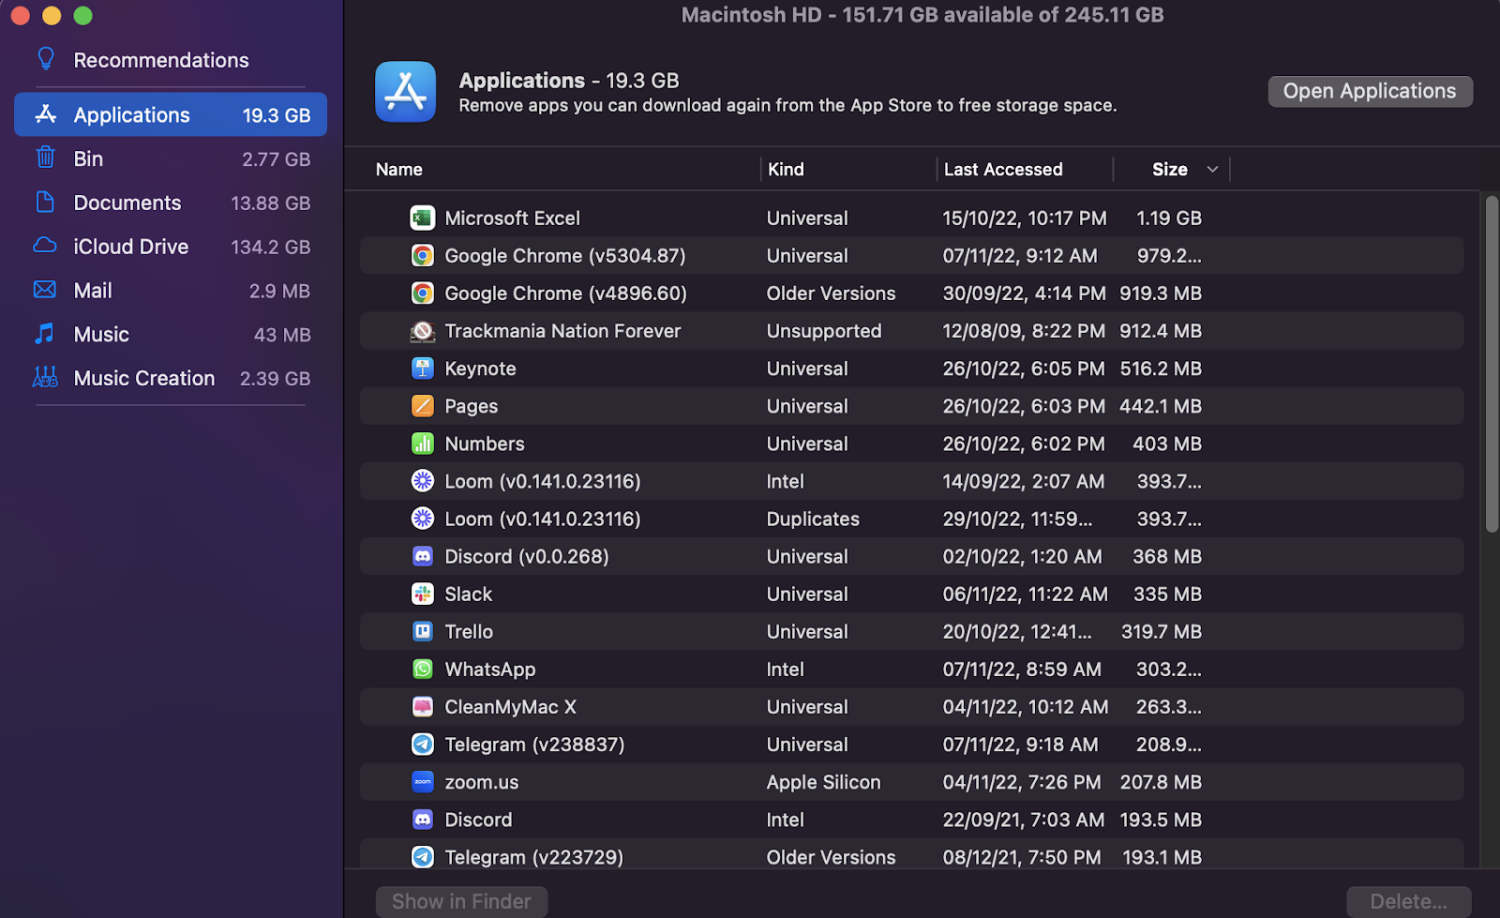
Task: Click the Microsoft Excel app icon
Action: pos(422,218)
